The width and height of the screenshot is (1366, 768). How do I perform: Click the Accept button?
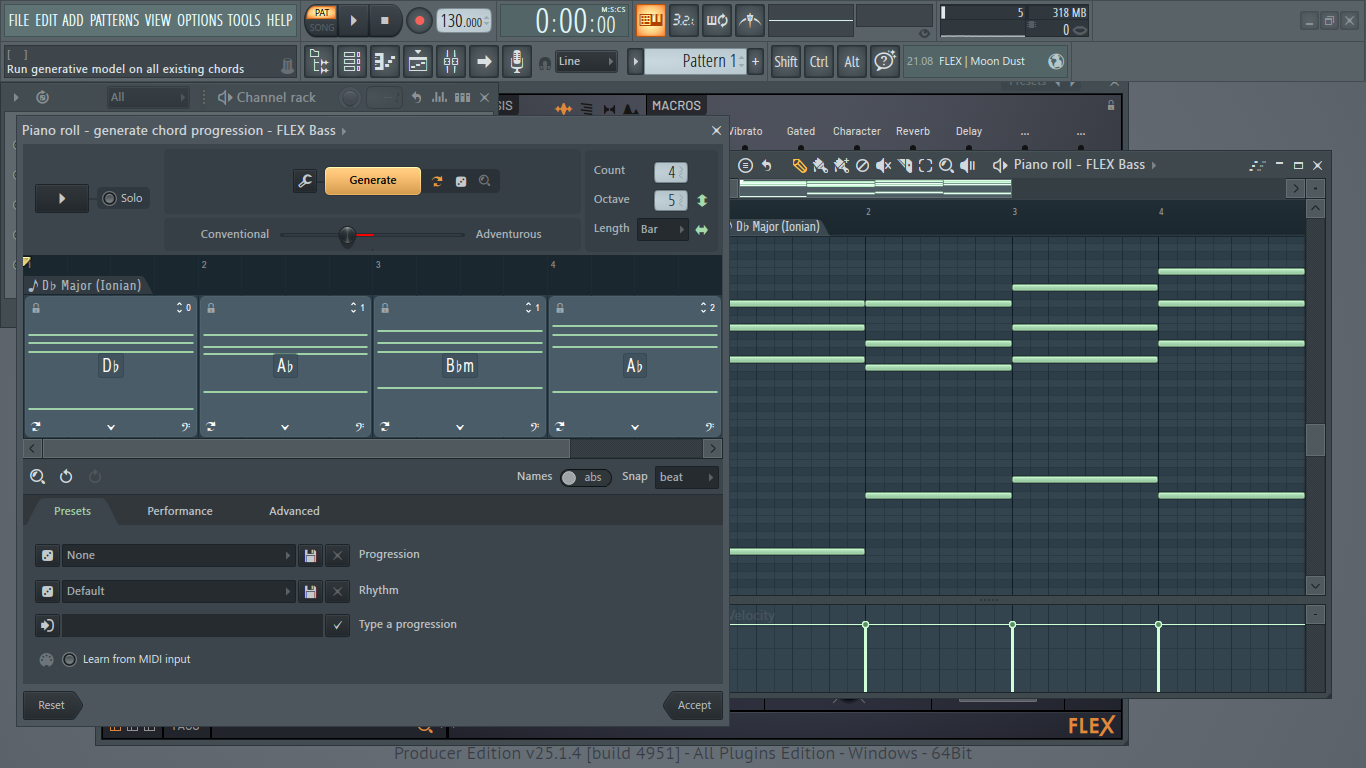pos(693,705)
